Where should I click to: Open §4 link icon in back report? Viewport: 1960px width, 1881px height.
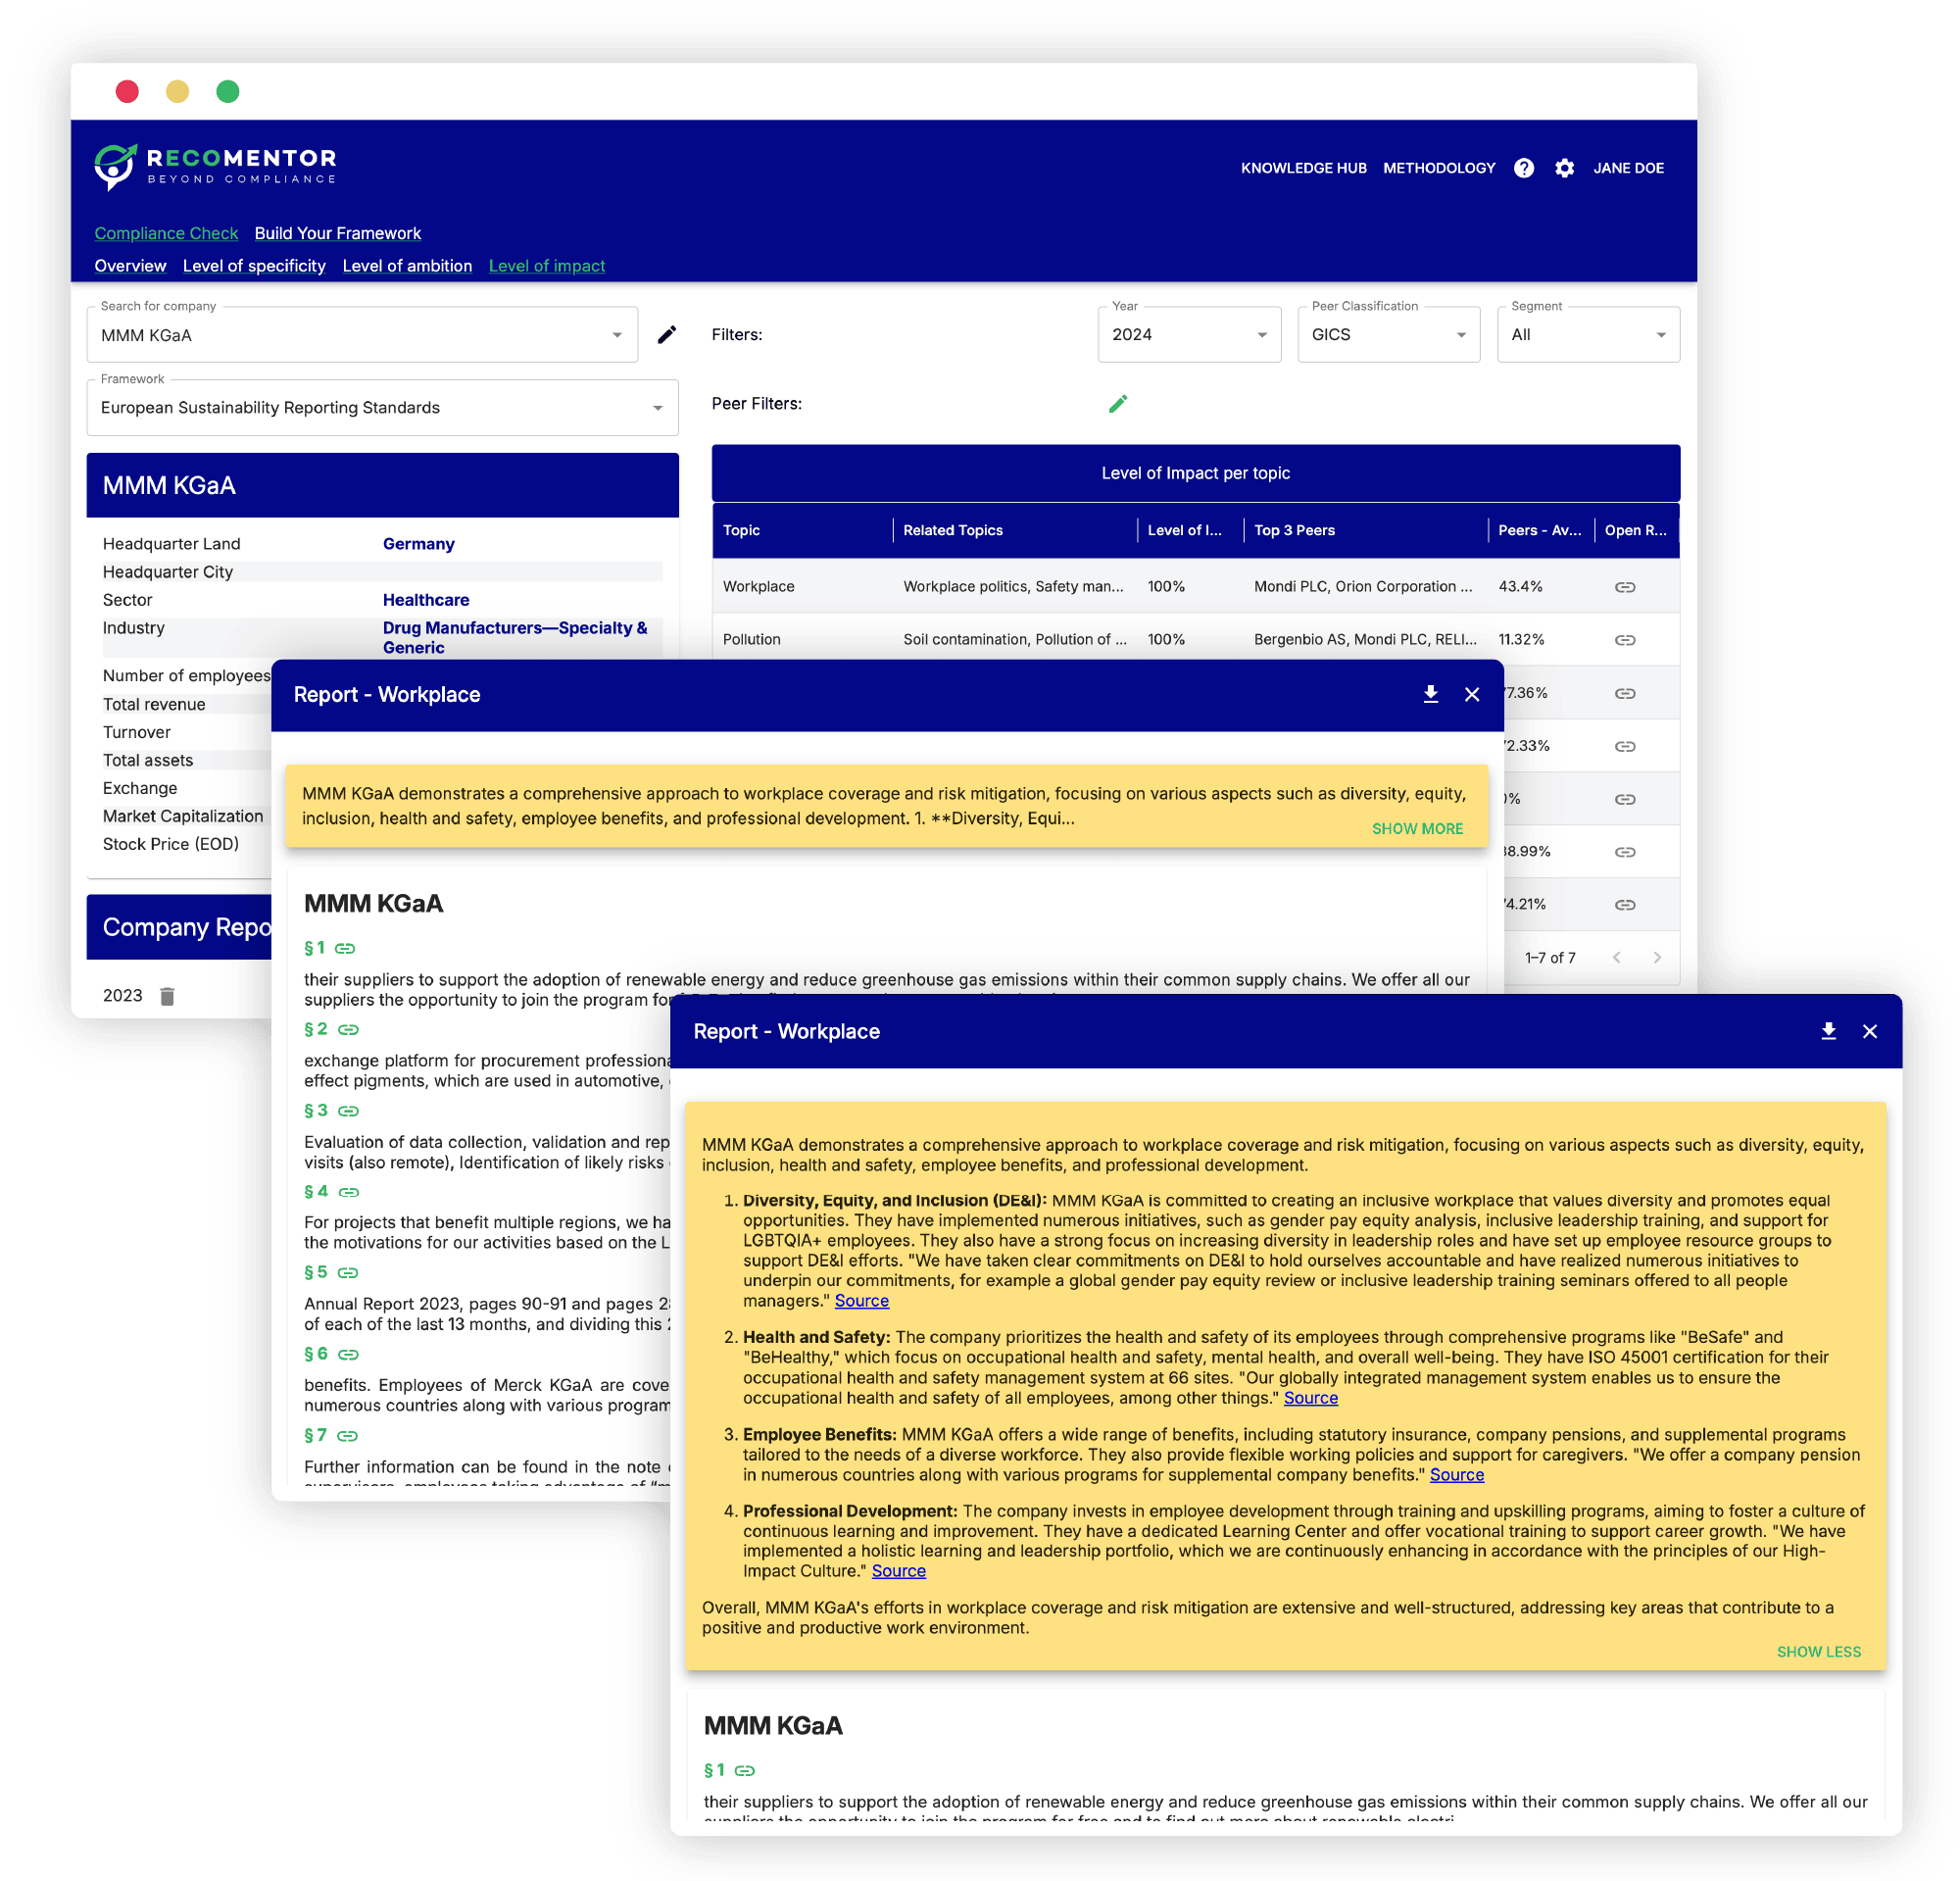348,1192
